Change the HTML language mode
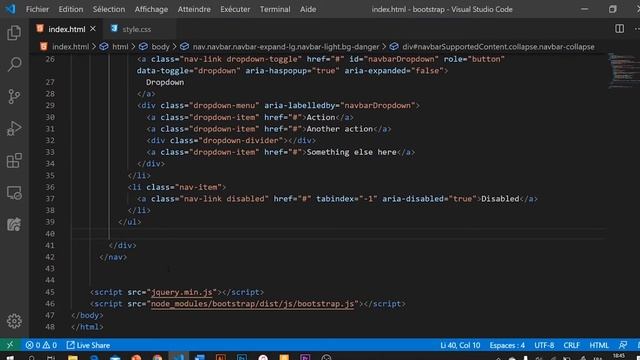This screenshot has height=360, width=640. tap(599, 345)
